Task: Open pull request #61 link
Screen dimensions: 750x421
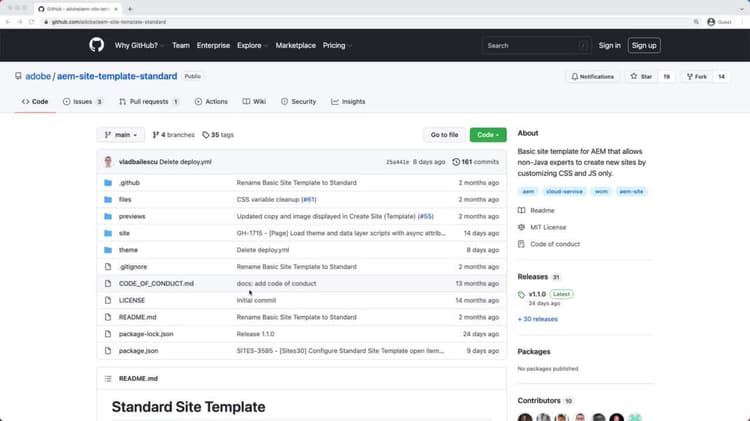Action: (x=309, y=199)
